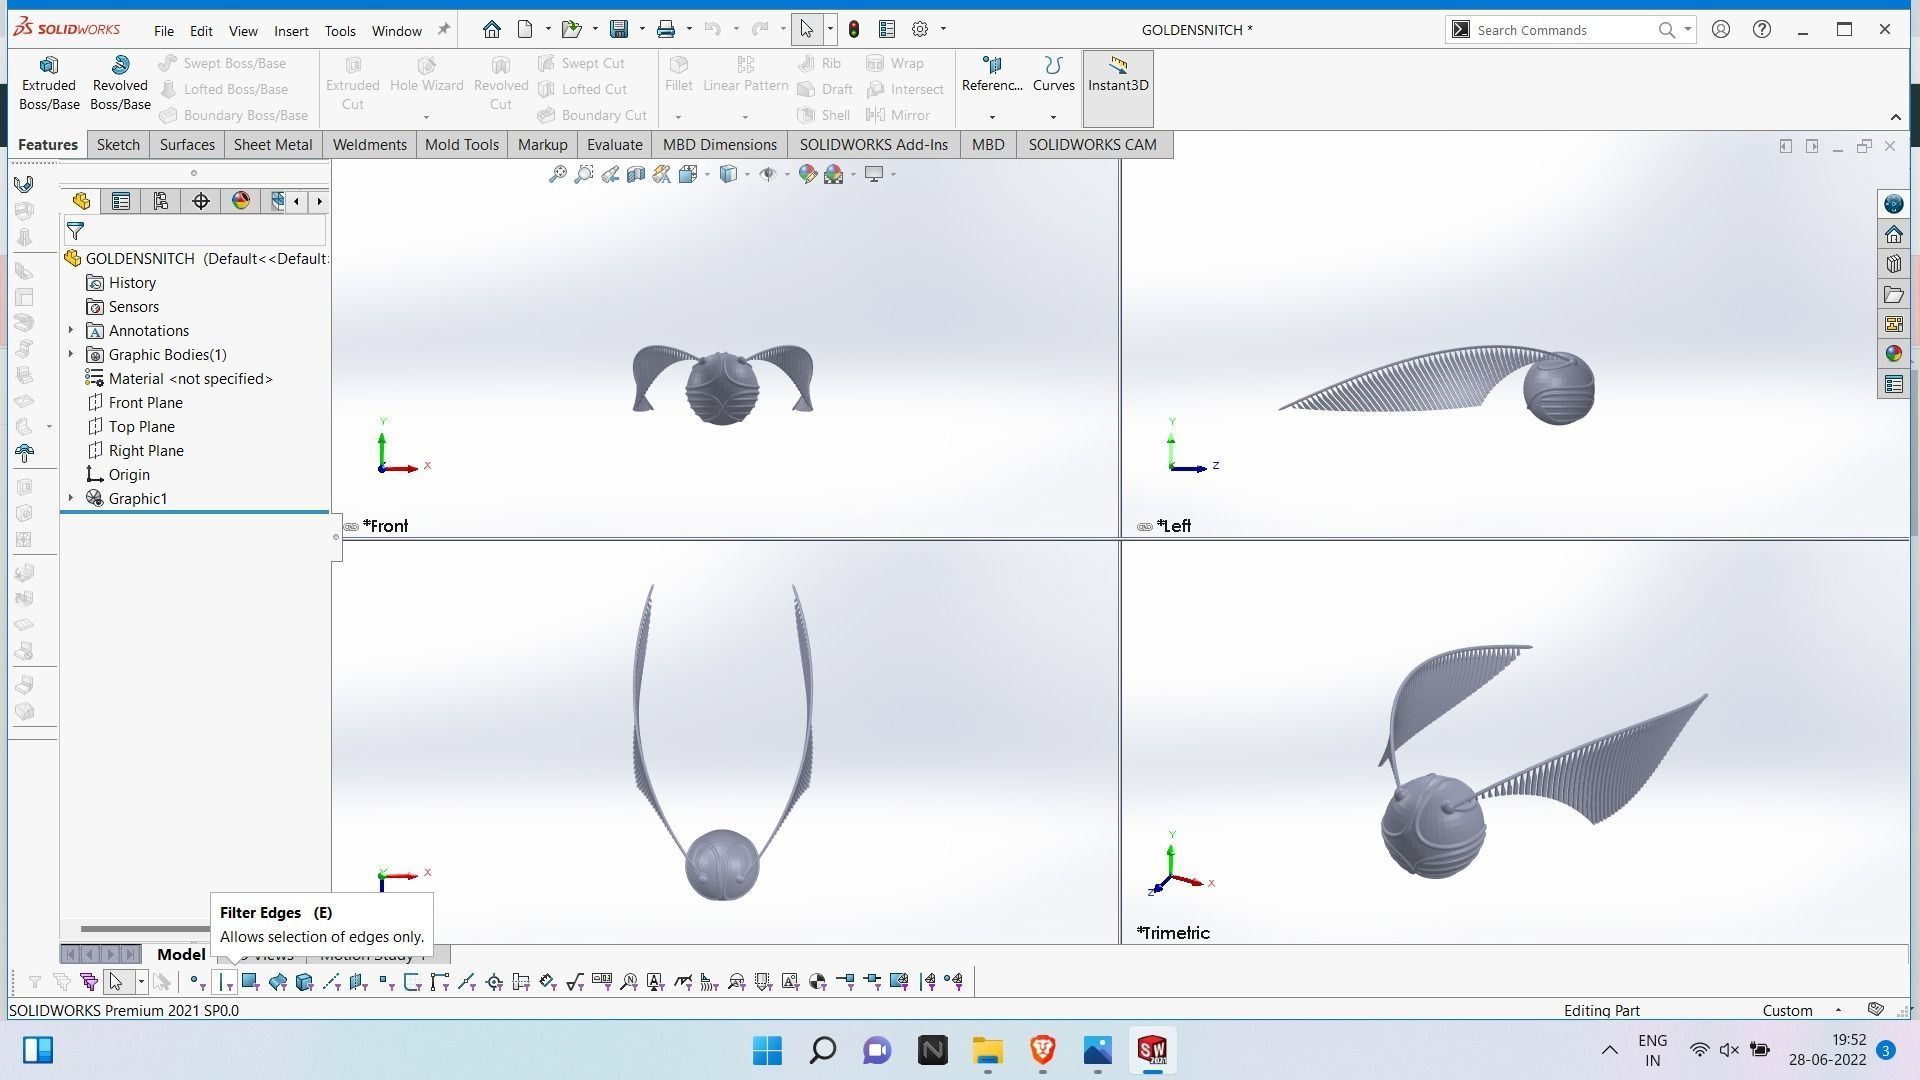Click the Previous View icon
Screen dimensions: 1920x1080
pyautogui.click(x=610, y=174)
